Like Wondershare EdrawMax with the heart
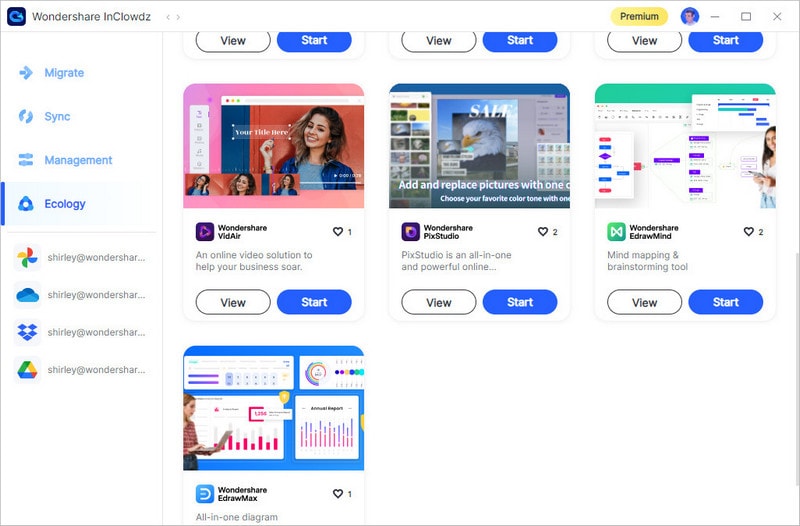 [x=338, y=494]
